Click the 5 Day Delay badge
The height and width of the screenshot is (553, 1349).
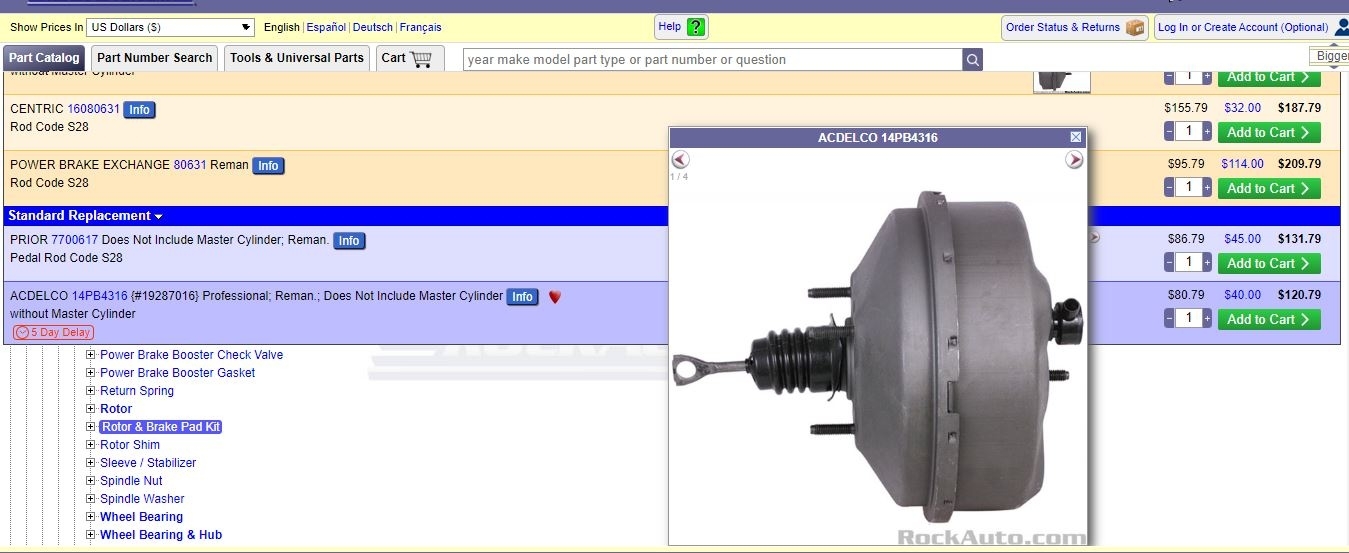(x=53, y=333)
